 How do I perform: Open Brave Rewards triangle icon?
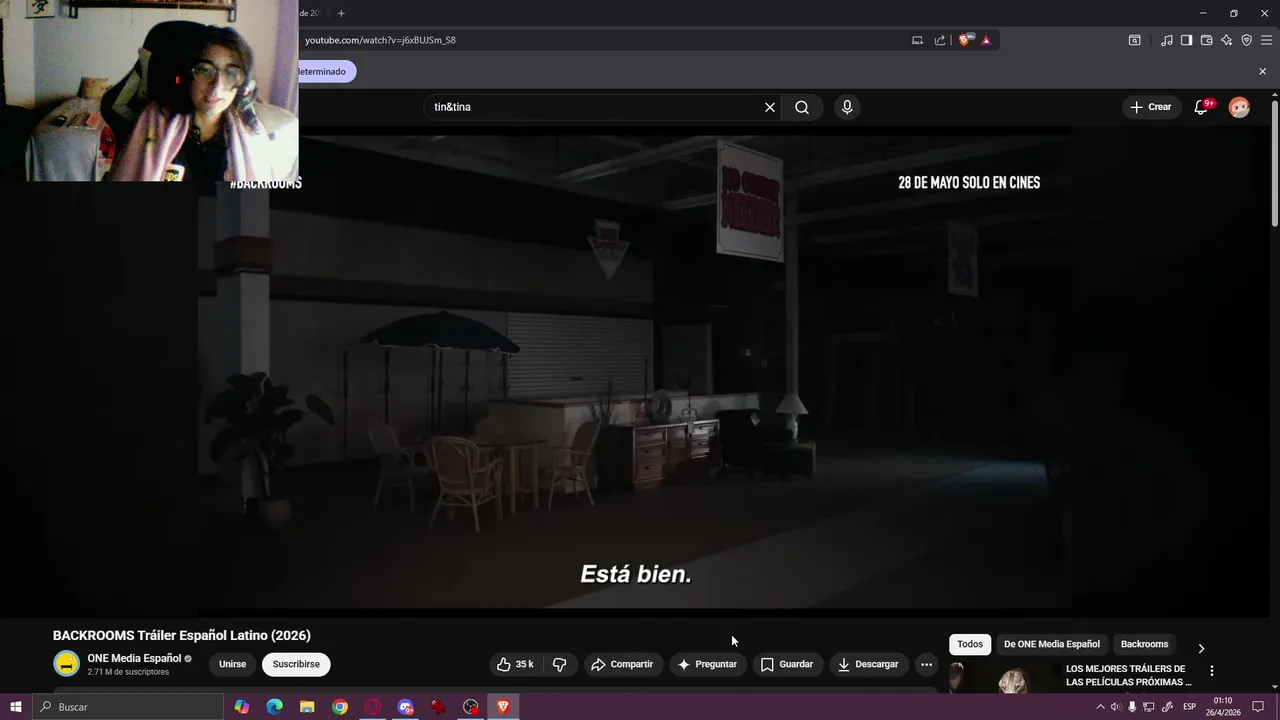coord(986,40)
